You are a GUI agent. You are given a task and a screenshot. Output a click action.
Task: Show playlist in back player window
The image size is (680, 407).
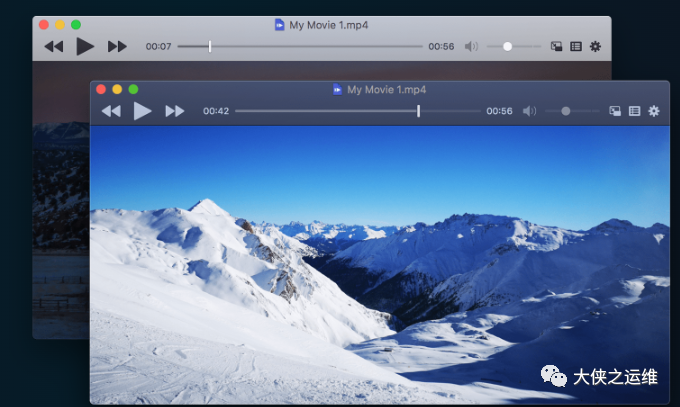click(576, 46)
